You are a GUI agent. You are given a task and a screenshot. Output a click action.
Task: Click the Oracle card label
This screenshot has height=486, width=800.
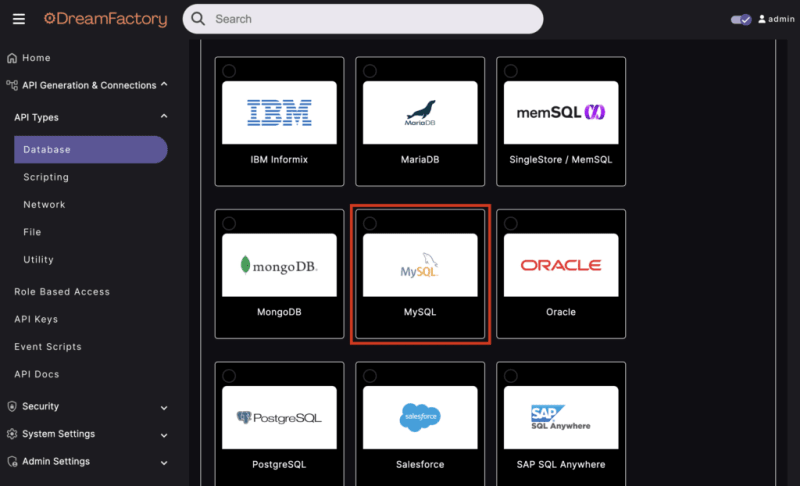click(x=561, y=312)
